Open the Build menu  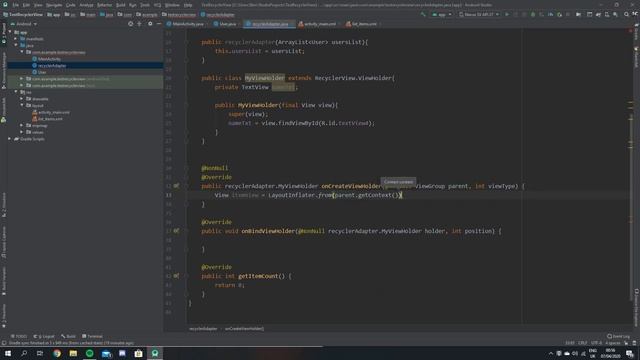point(121,5)
